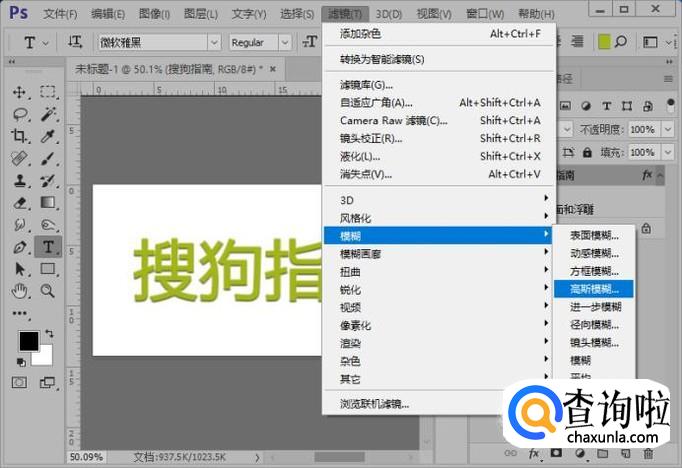Toggle text orientation in options bar
This screenshot has height=468, width=682.
(x=75, y=42)
